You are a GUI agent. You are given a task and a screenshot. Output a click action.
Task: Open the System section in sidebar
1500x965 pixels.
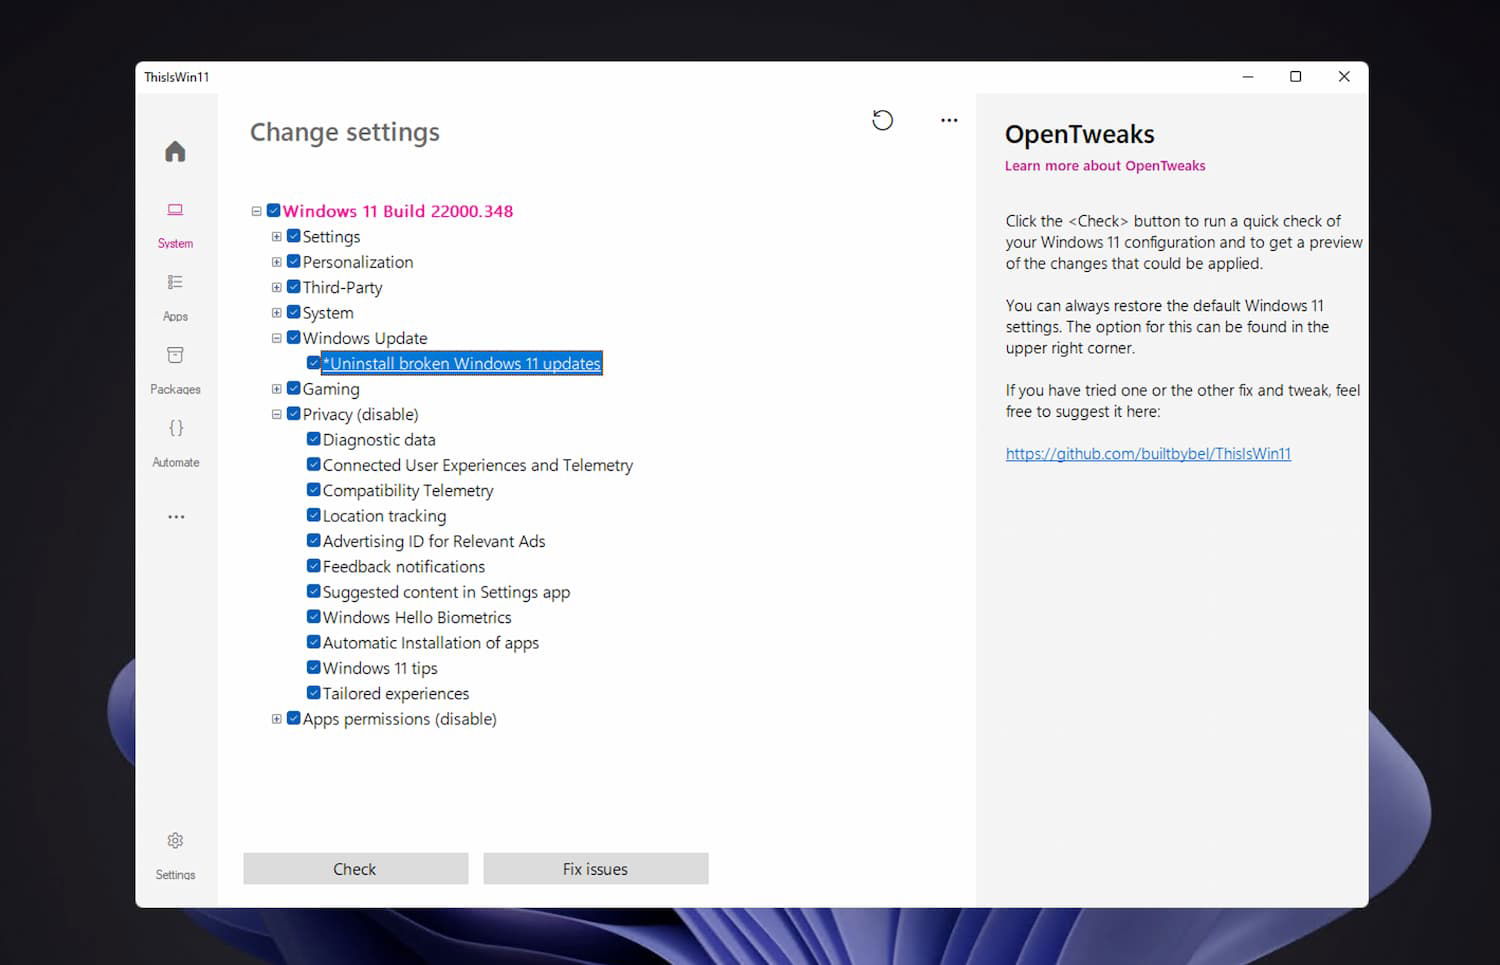point(175,224)
